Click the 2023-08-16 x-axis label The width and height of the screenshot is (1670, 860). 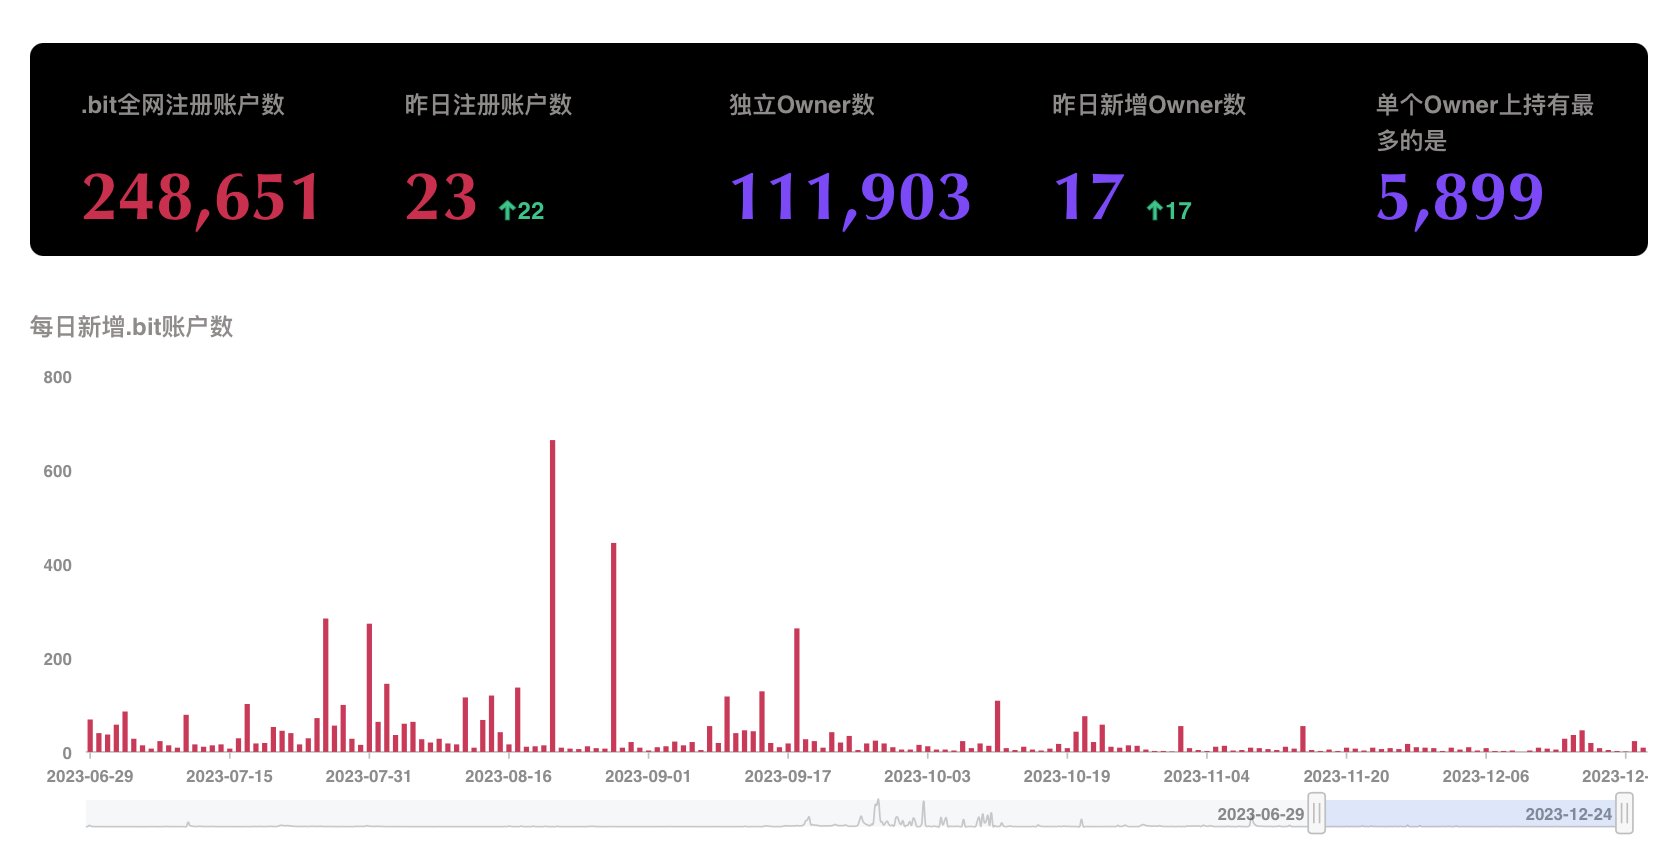(x=508, y=776)
